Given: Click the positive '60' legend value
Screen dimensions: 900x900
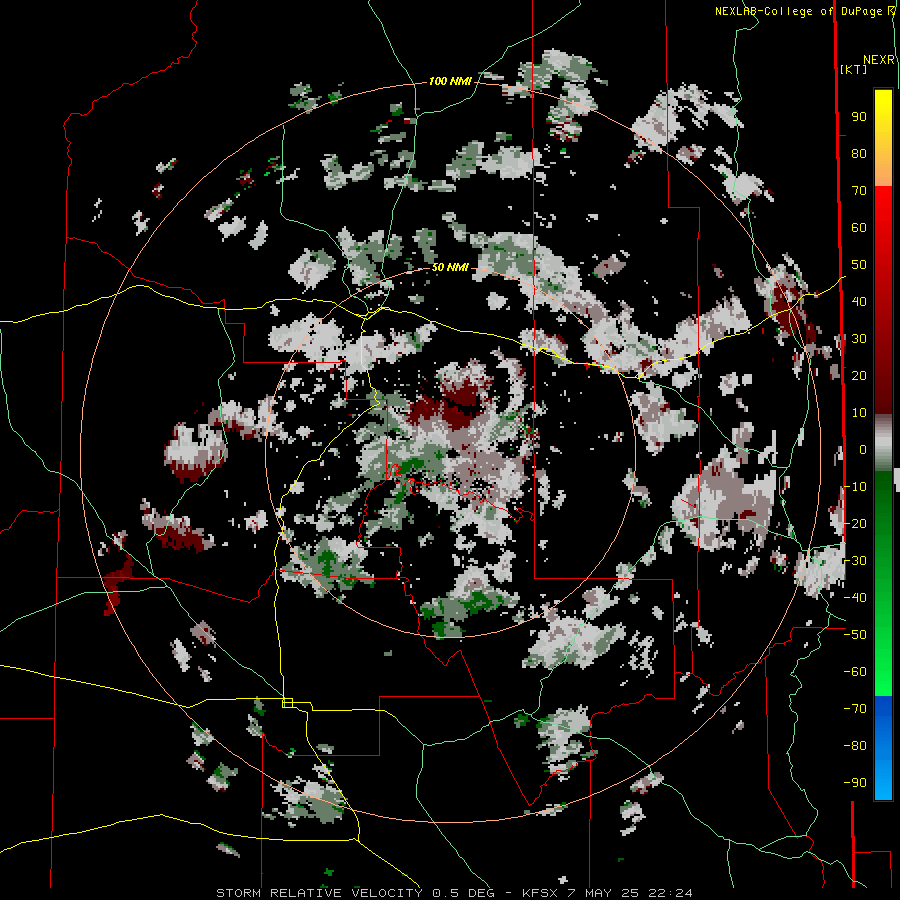Looking at the screenshot, I should 859,228.
